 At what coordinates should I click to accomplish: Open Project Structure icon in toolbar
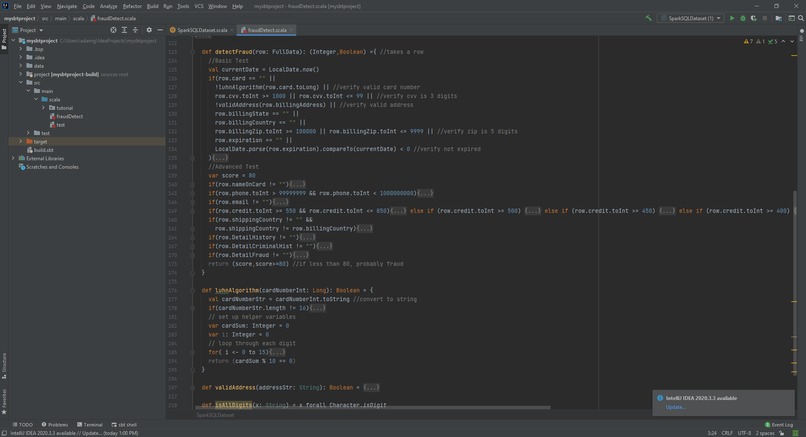coord(778,18)
